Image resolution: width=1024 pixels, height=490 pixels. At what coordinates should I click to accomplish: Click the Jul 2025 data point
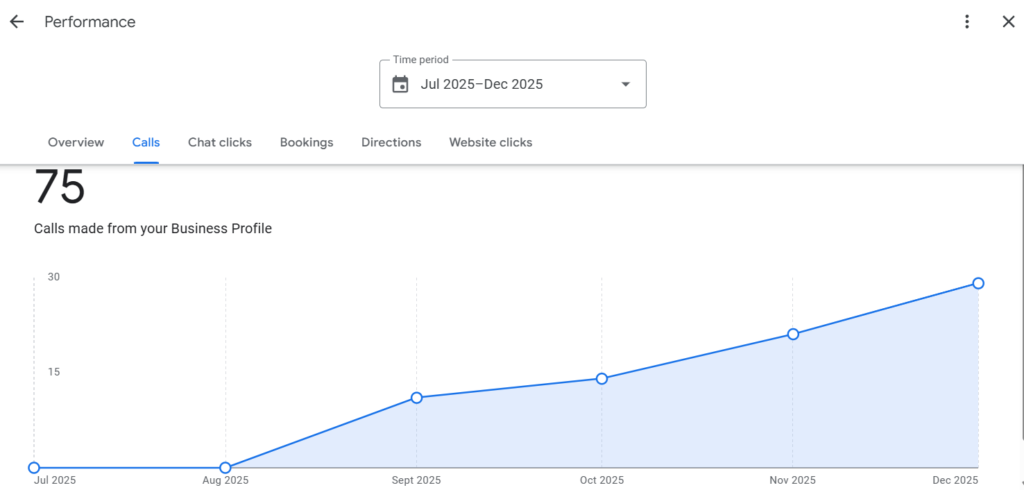click(x=34, y=467)
